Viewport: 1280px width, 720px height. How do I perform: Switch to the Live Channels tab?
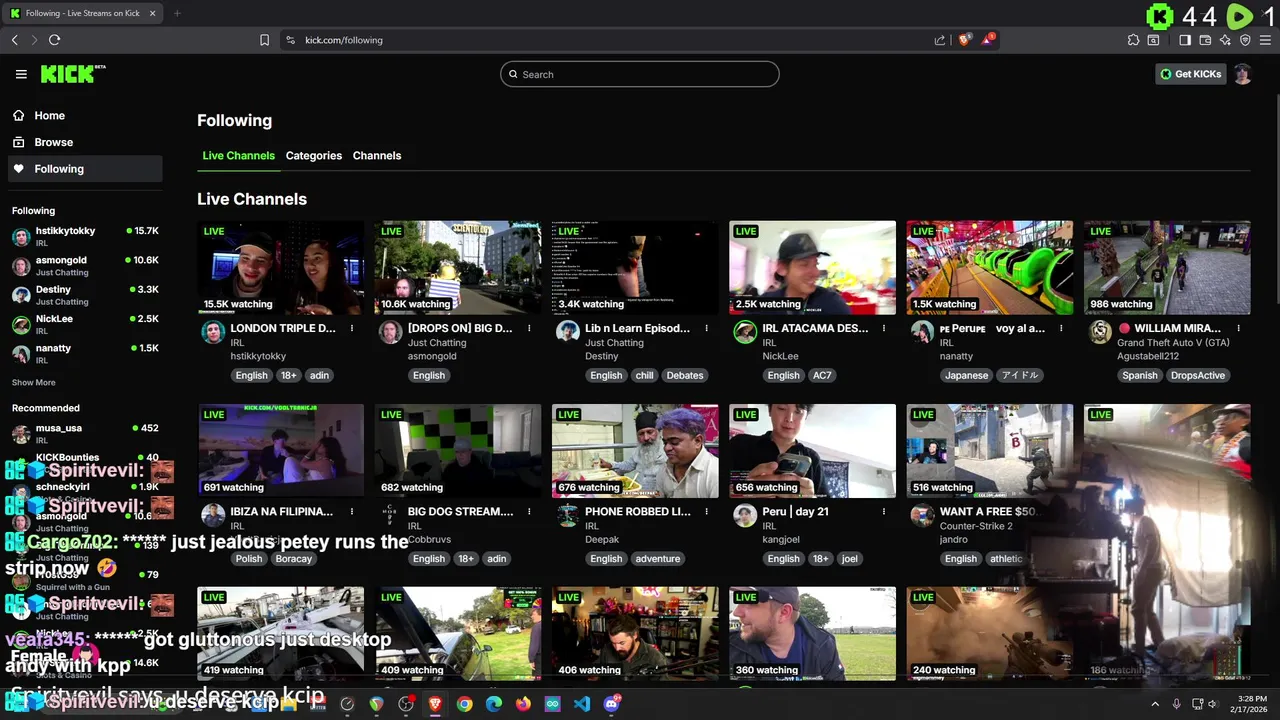[x=238, y=156]
